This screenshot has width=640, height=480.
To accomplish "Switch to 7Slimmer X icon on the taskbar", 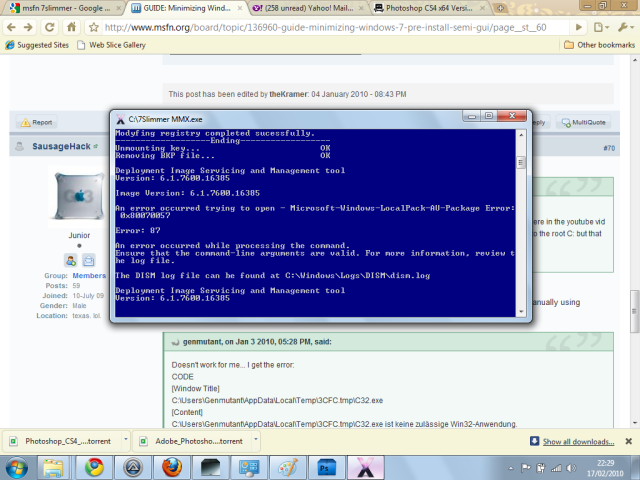I will click(365, 468).
